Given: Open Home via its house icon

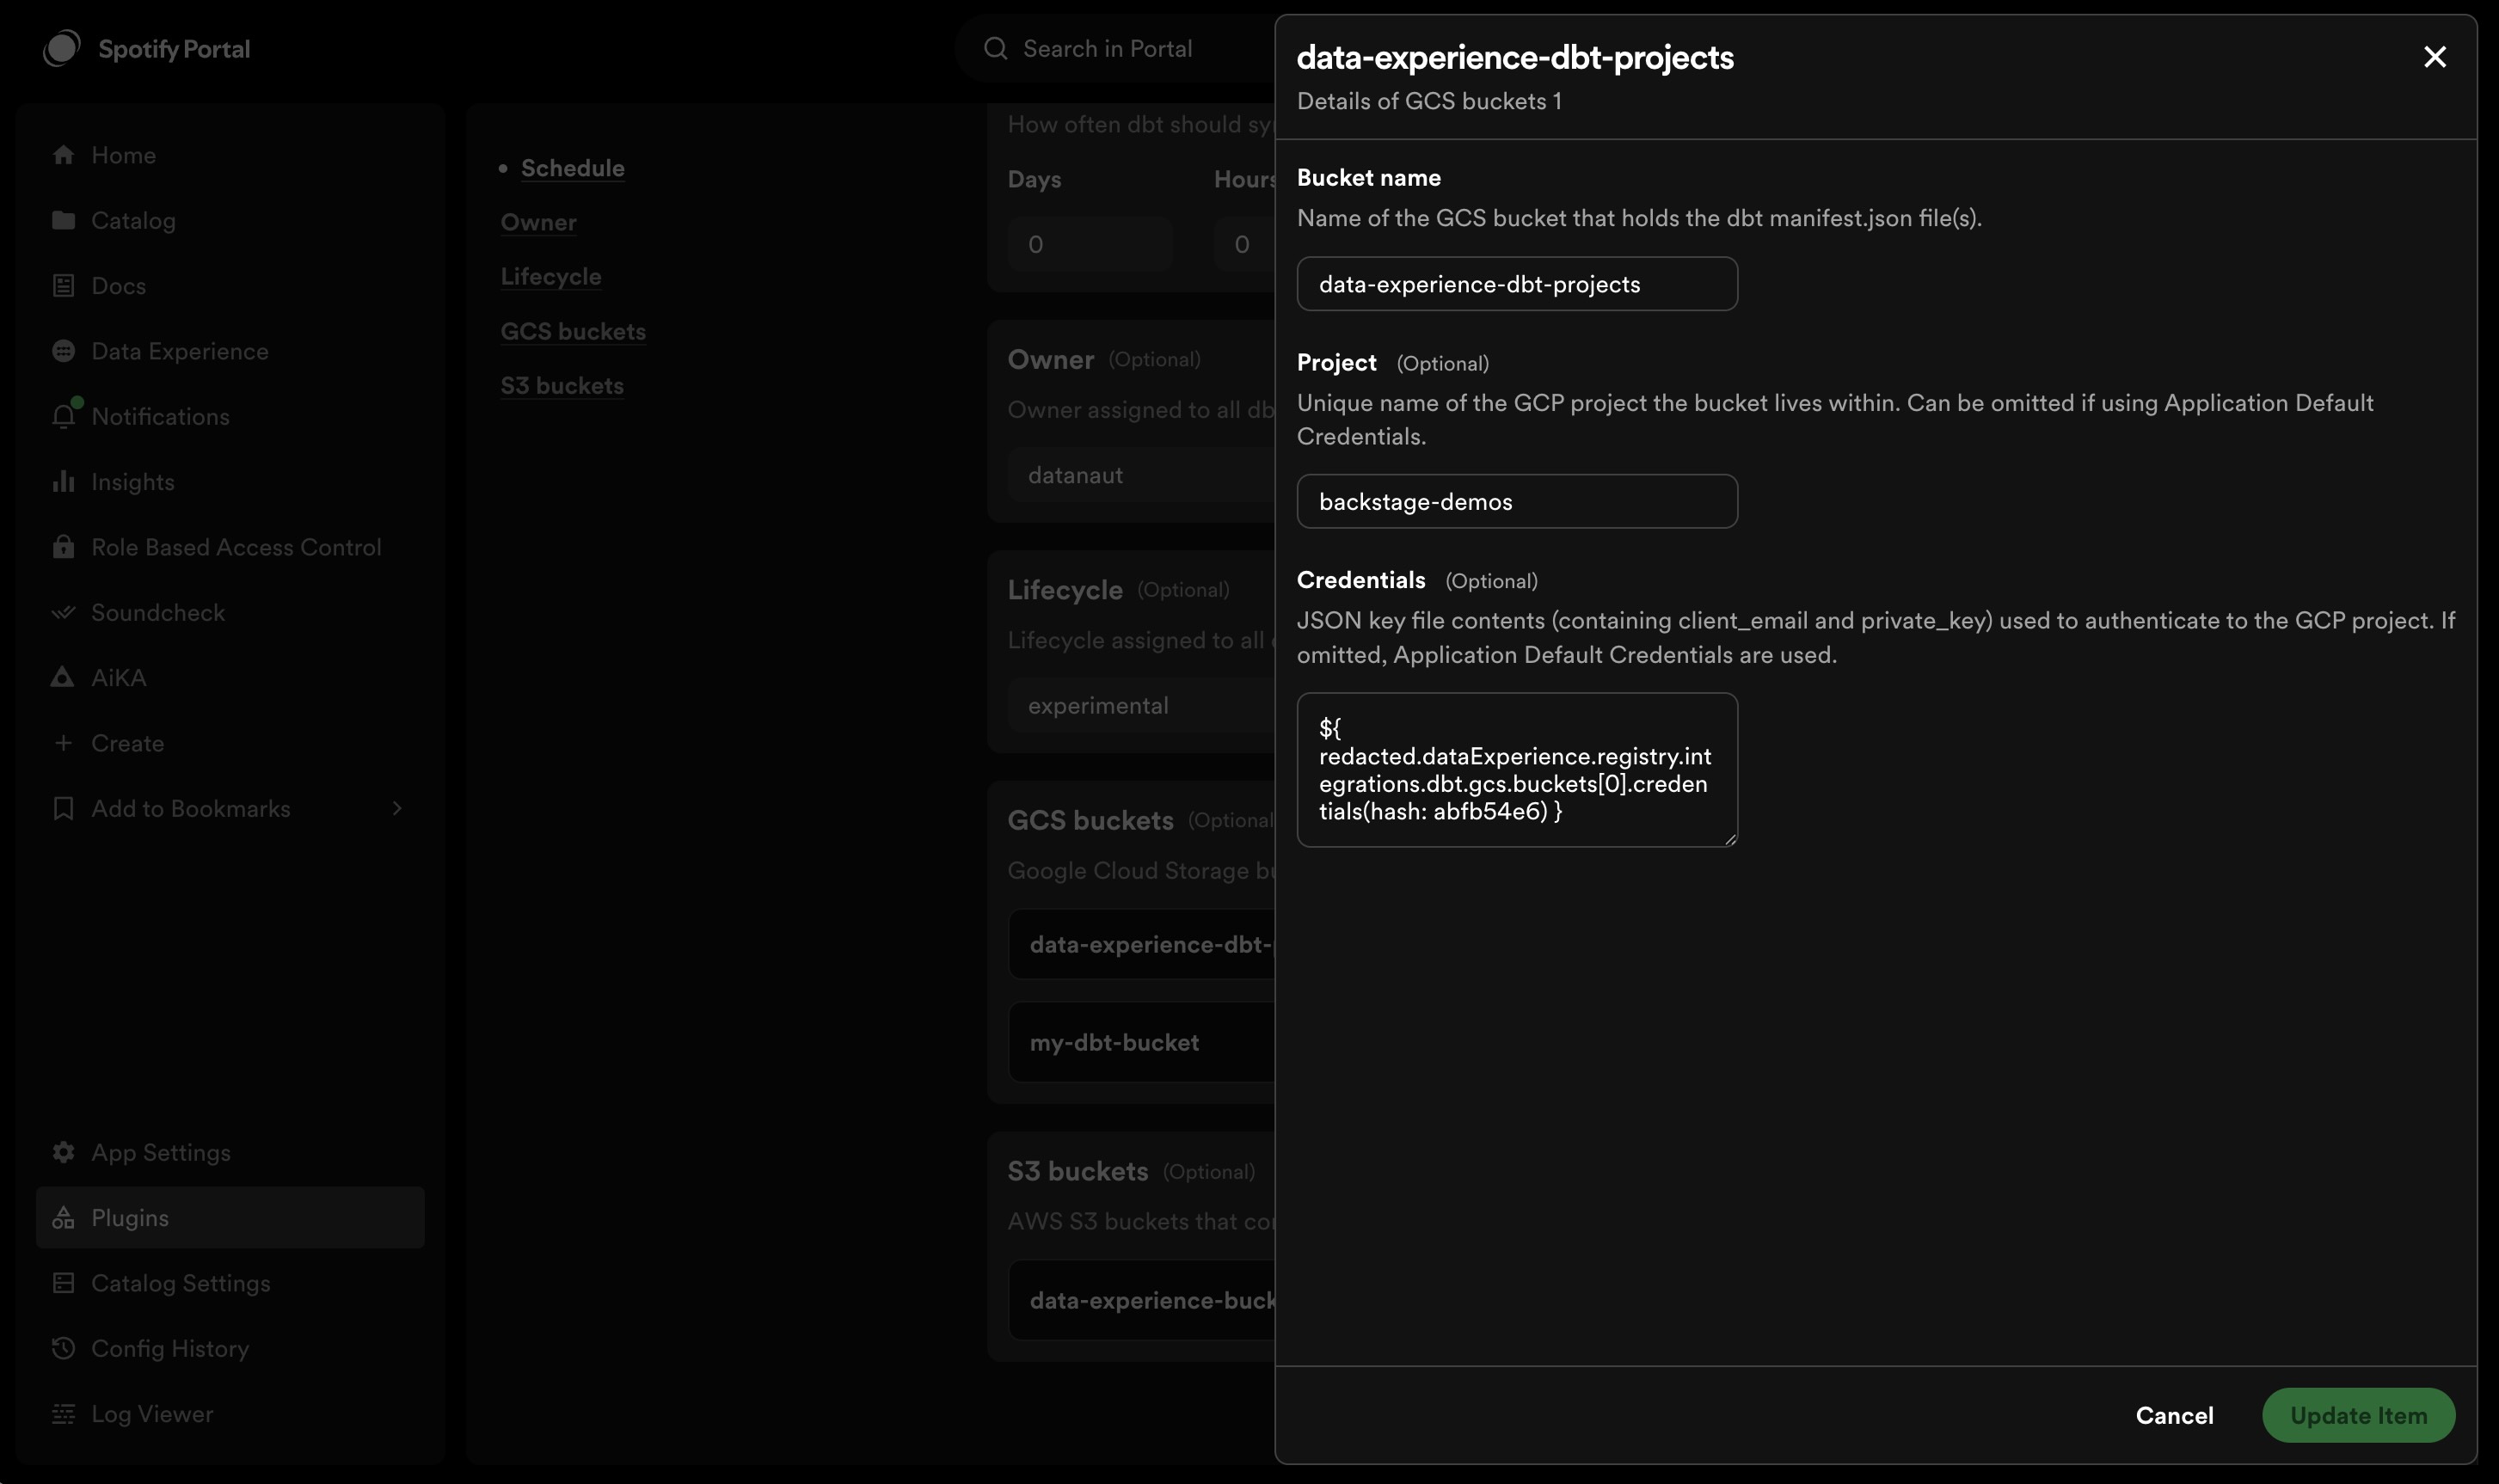Looking at the screenshot, I should coord(63,155).
